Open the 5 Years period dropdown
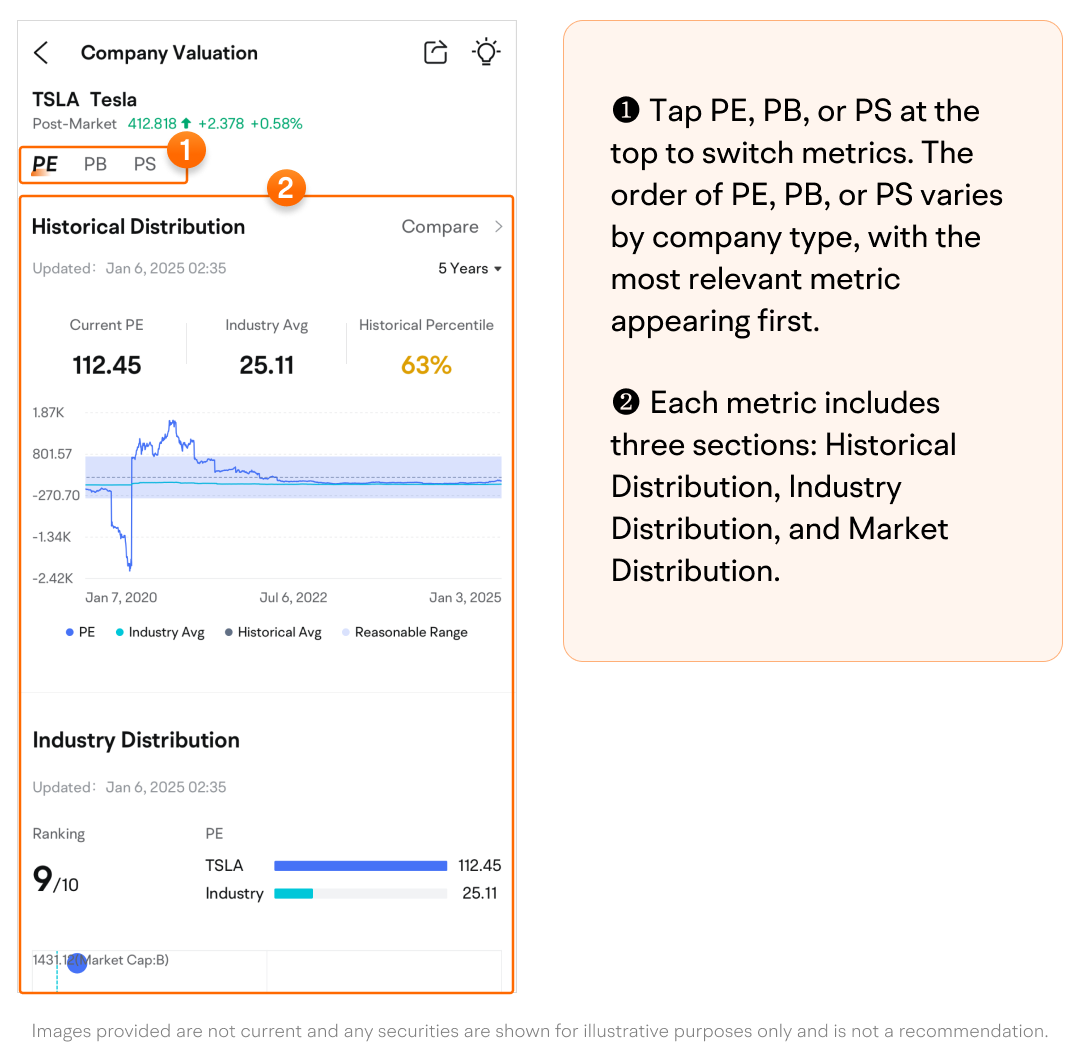This screenshot has width=1080, height=1053. coord(470,268)
